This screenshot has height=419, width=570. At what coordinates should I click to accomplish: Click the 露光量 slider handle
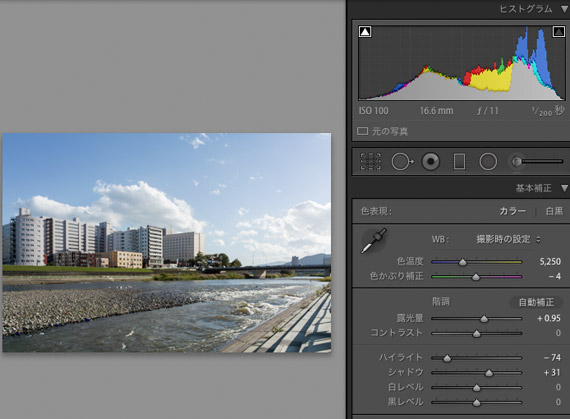484,319
